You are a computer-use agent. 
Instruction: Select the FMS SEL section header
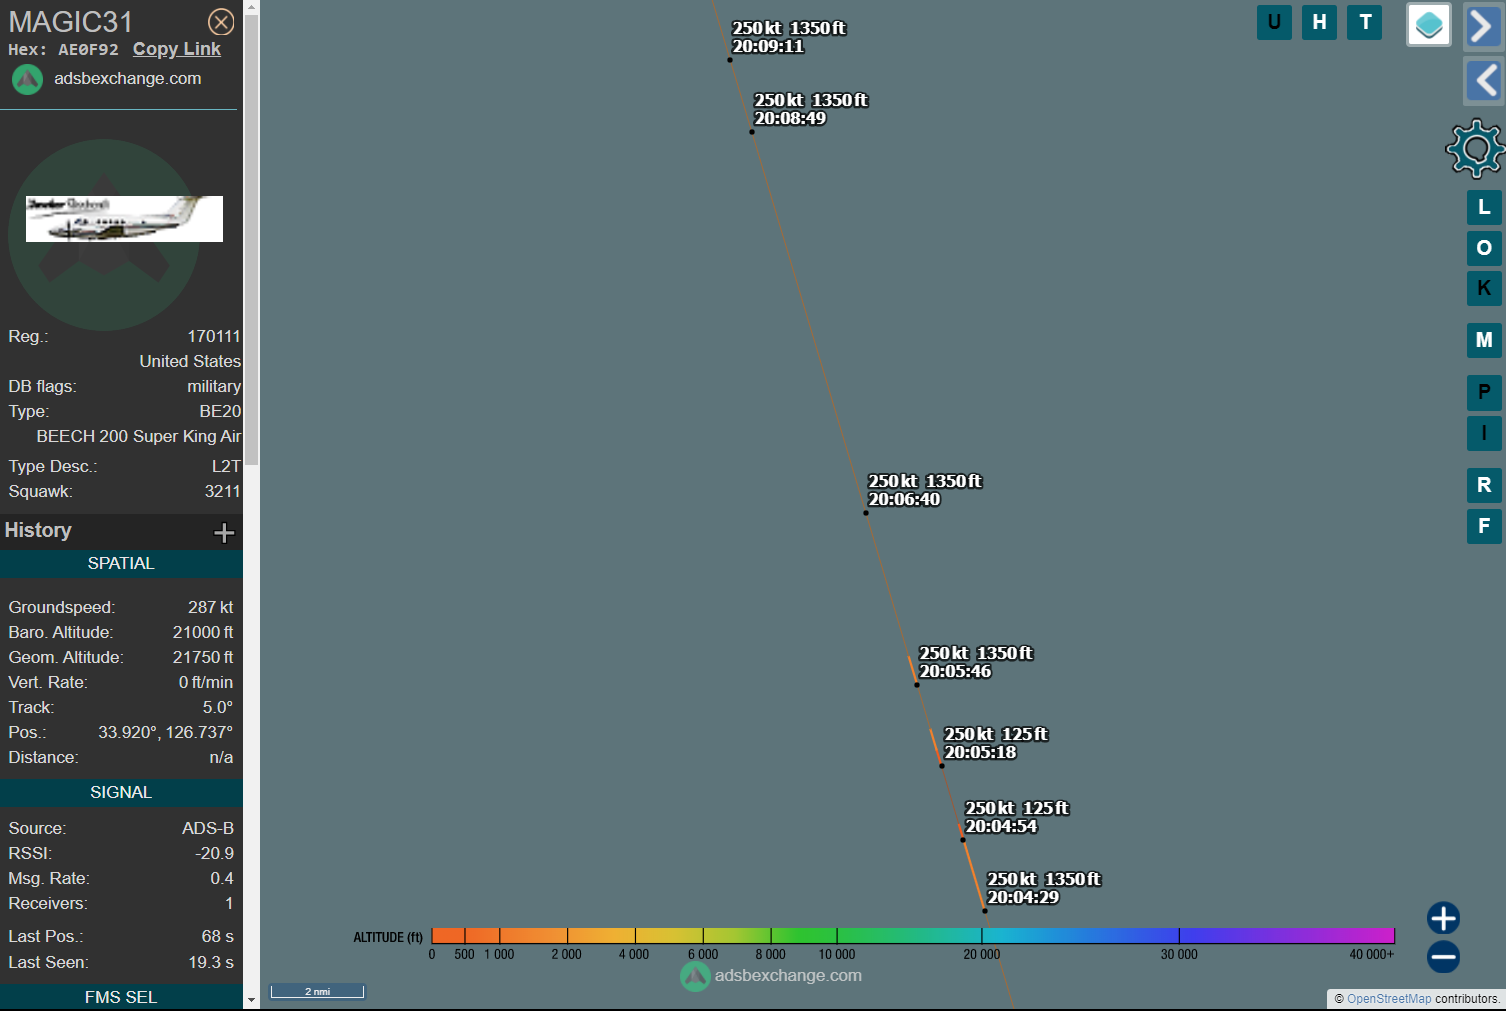pyautogui.click(x=121, y=997)
